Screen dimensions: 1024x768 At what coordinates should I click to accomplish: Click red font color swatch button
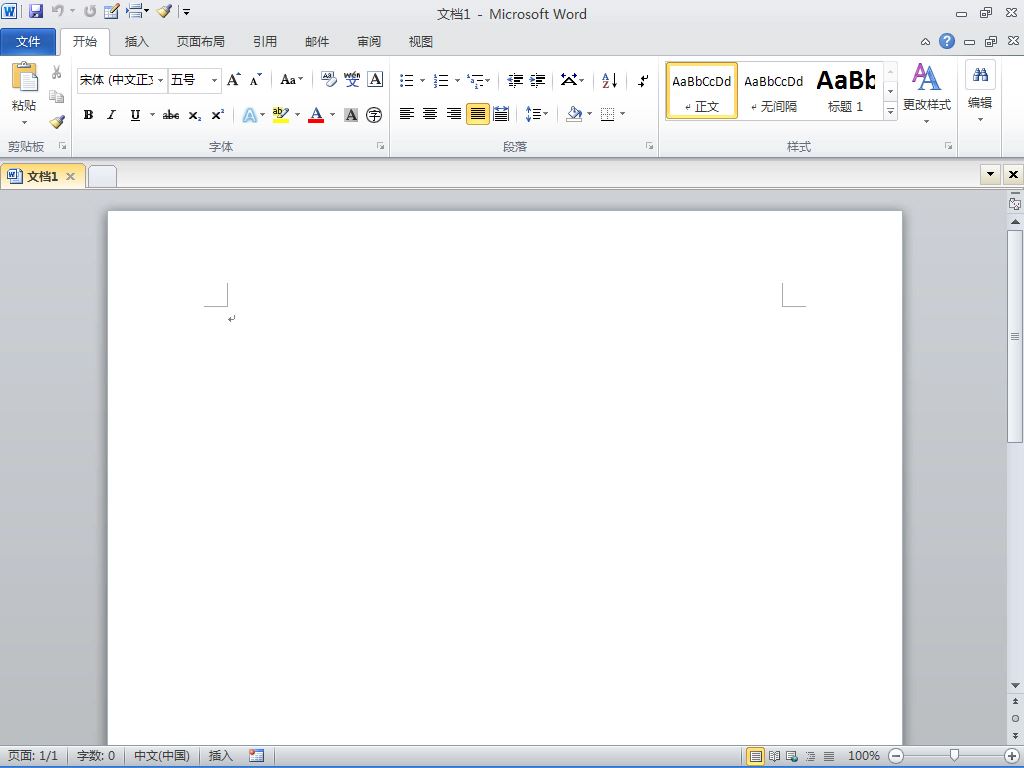pos(317,115)
